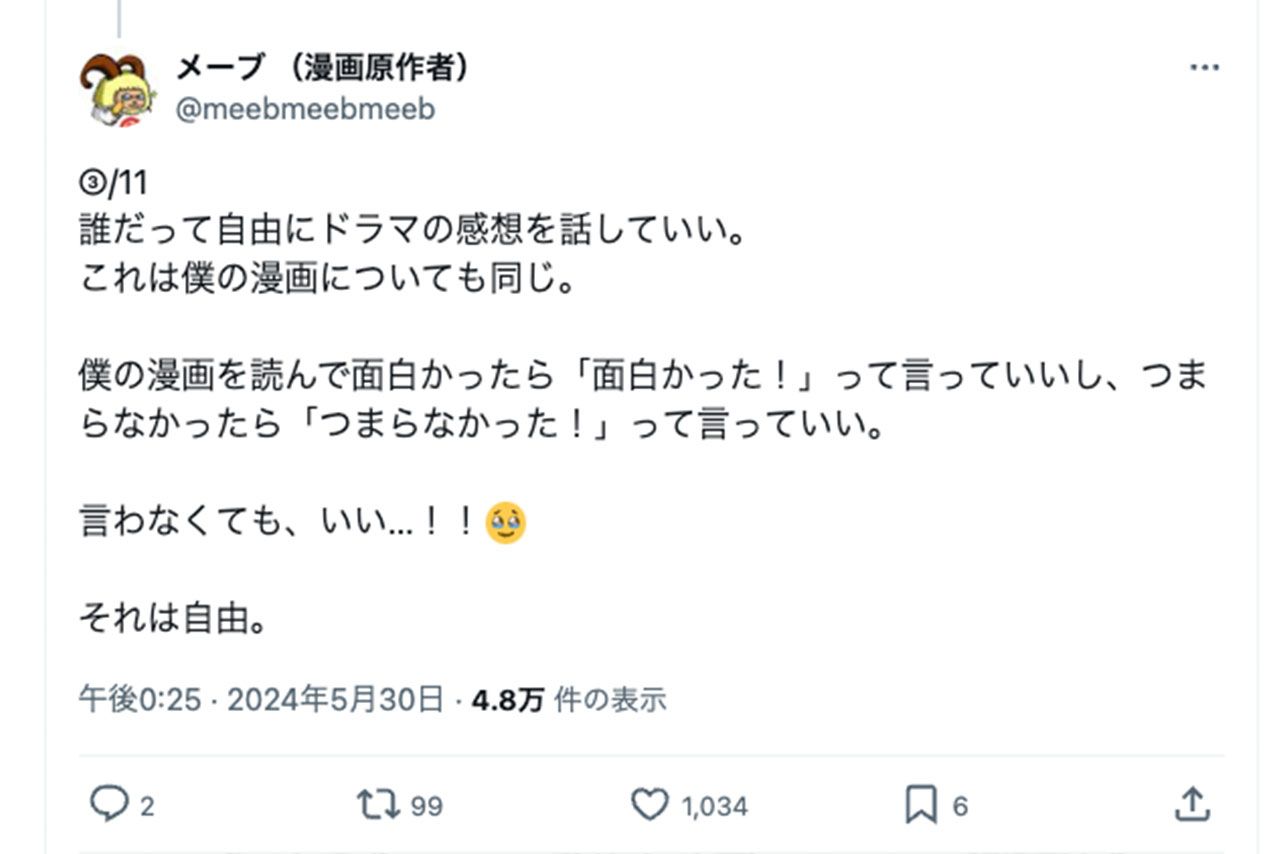The image size is (1280, 854).
Task: Select the @meebmeebmeeb handle
Action: pyautogui.click(x=305, y=110)
